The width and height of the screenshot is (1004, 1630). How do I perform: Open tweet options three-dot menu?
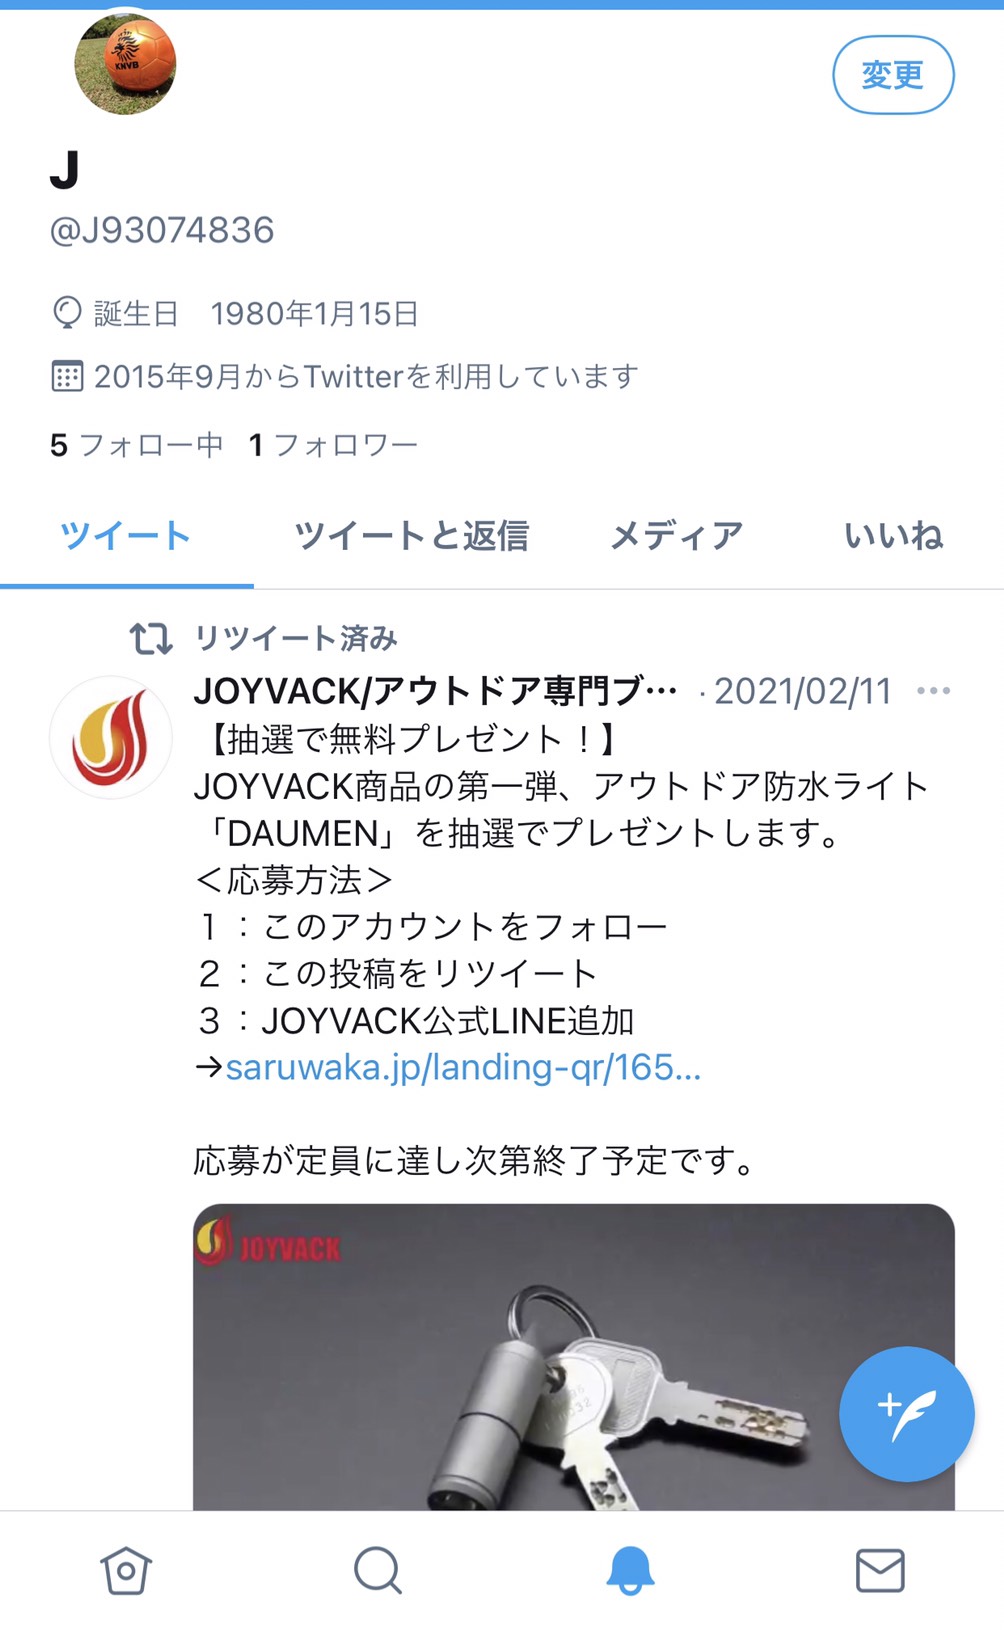933,691
